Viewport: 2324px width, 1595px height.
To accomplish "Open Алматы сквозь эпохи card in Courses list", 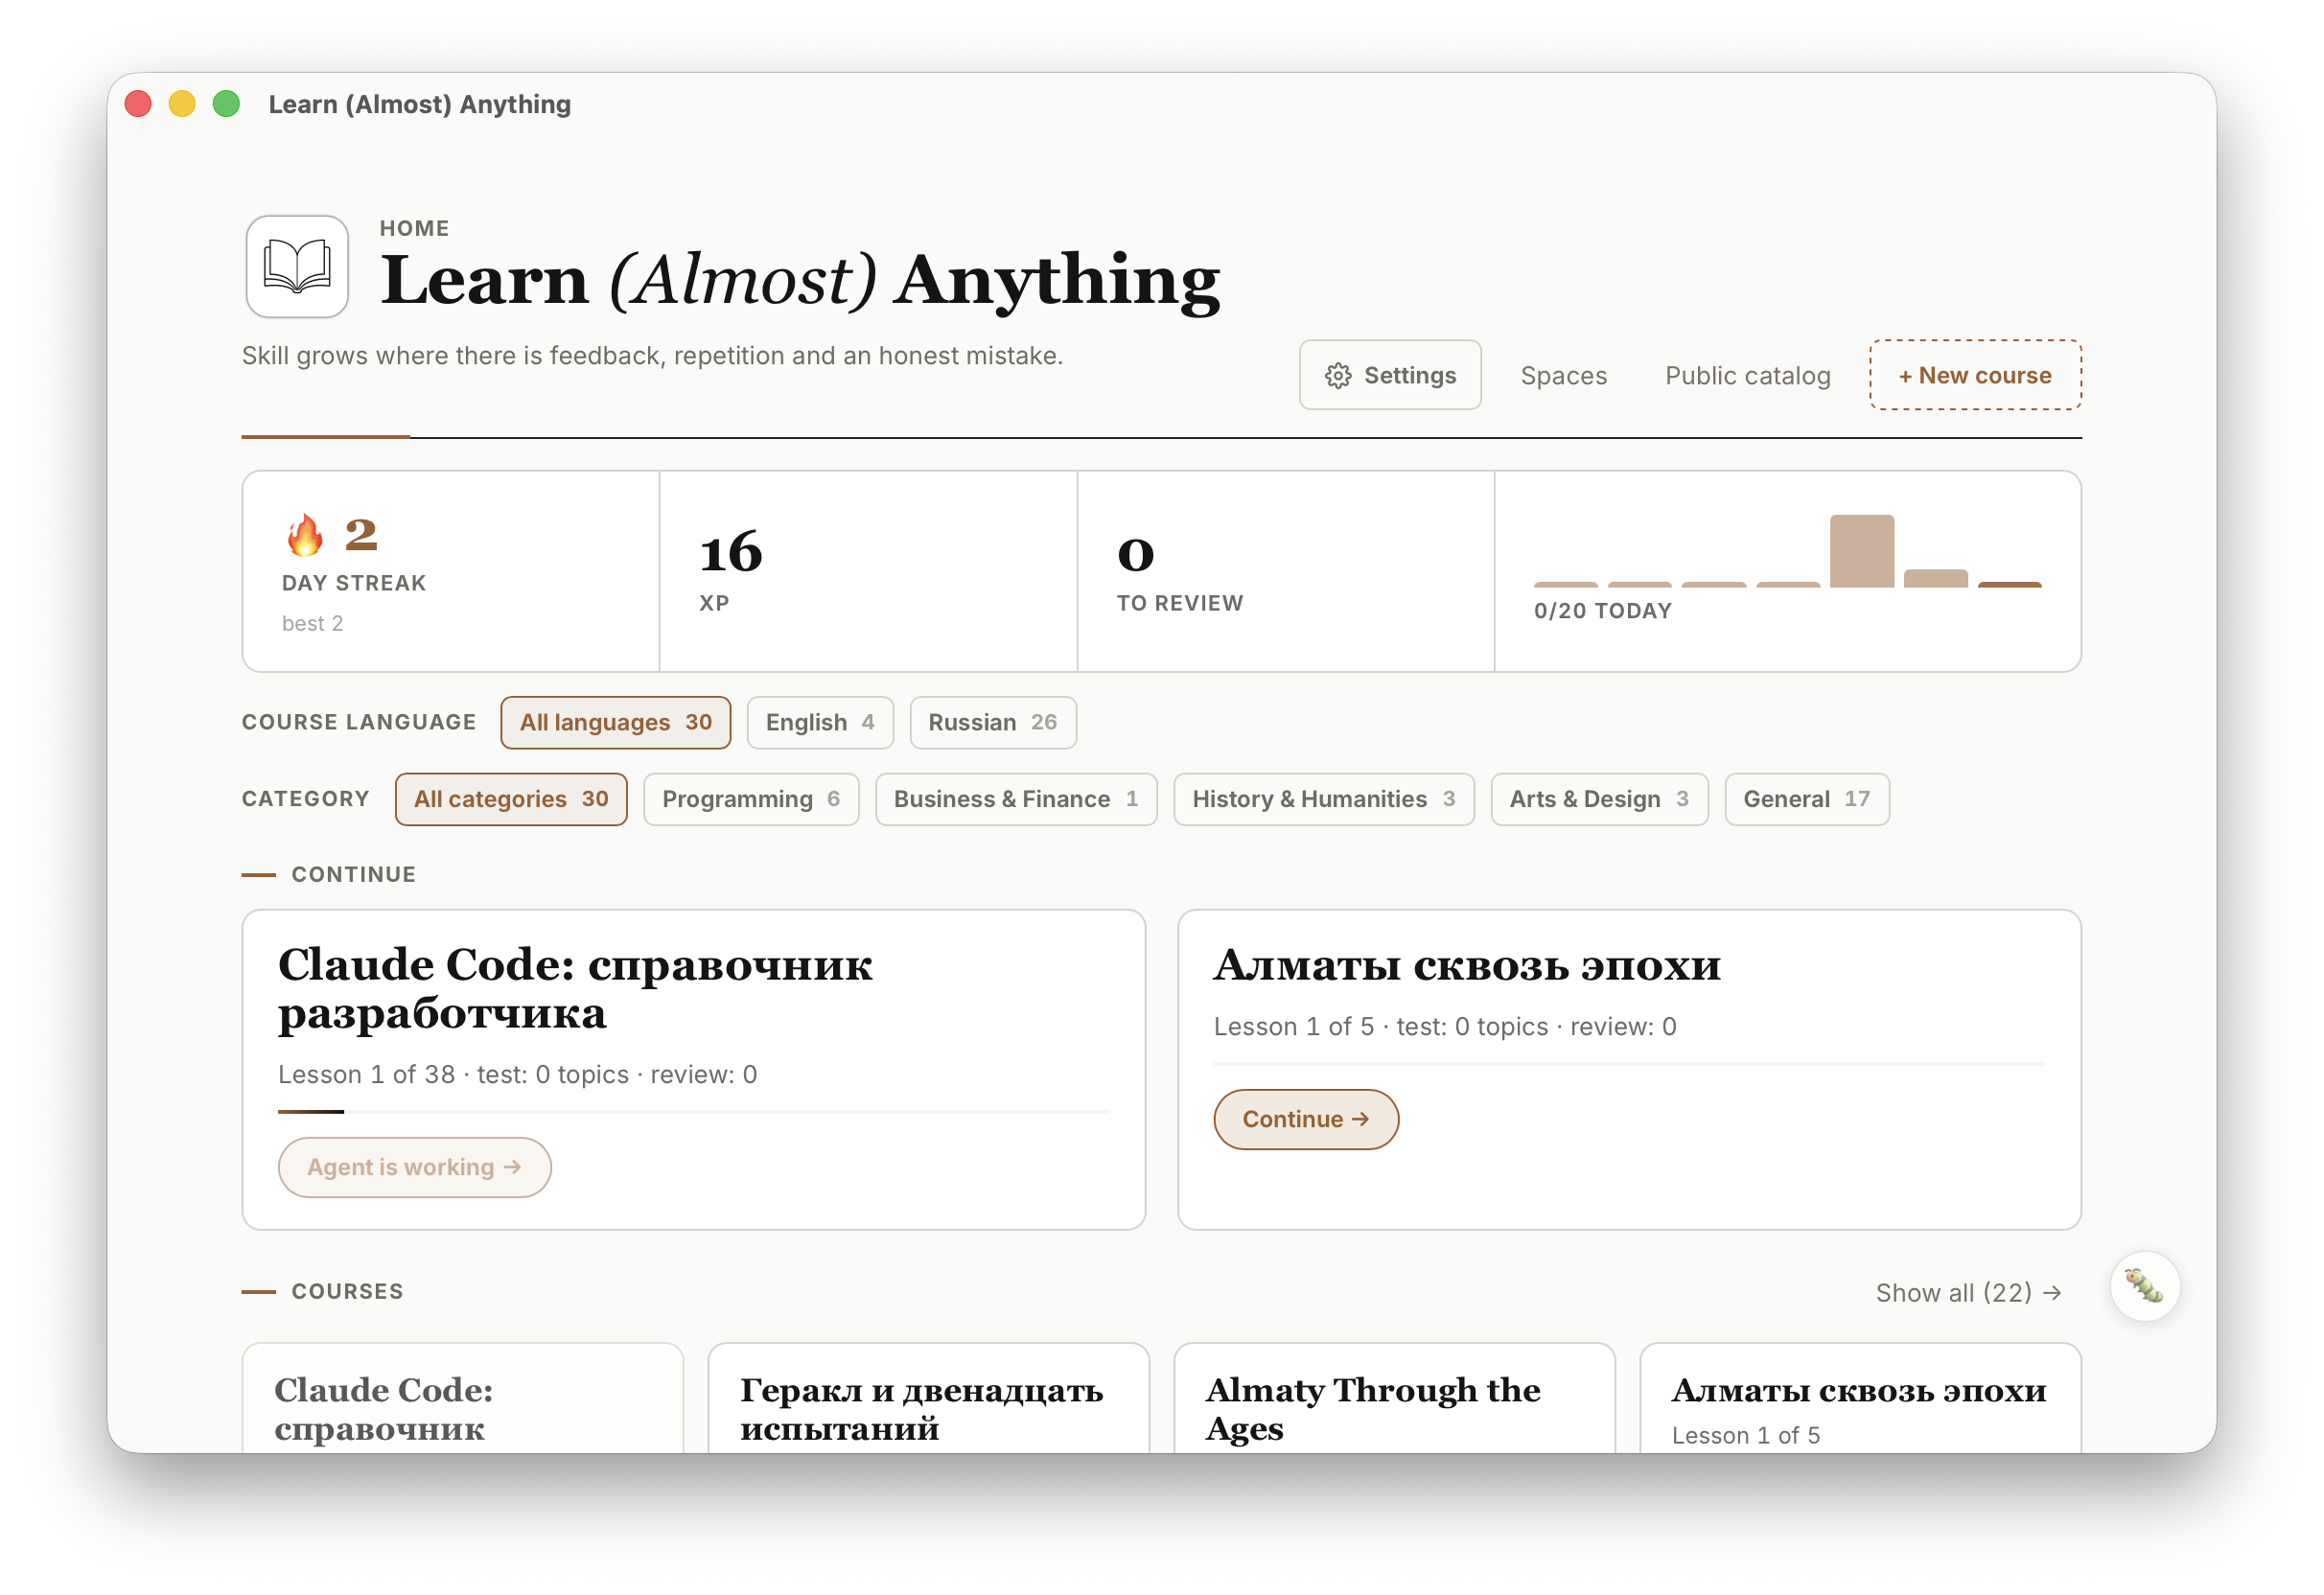I will tap(1860, 1398).
